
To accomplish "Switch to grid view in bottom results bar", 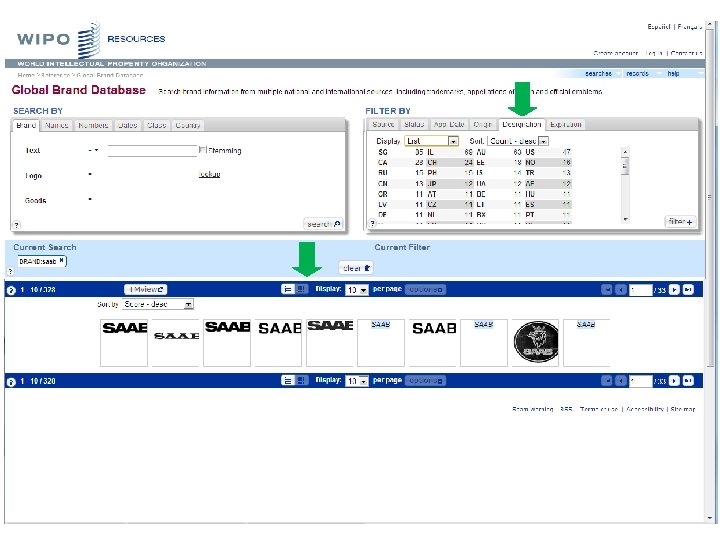I will [x=301, y=380].
